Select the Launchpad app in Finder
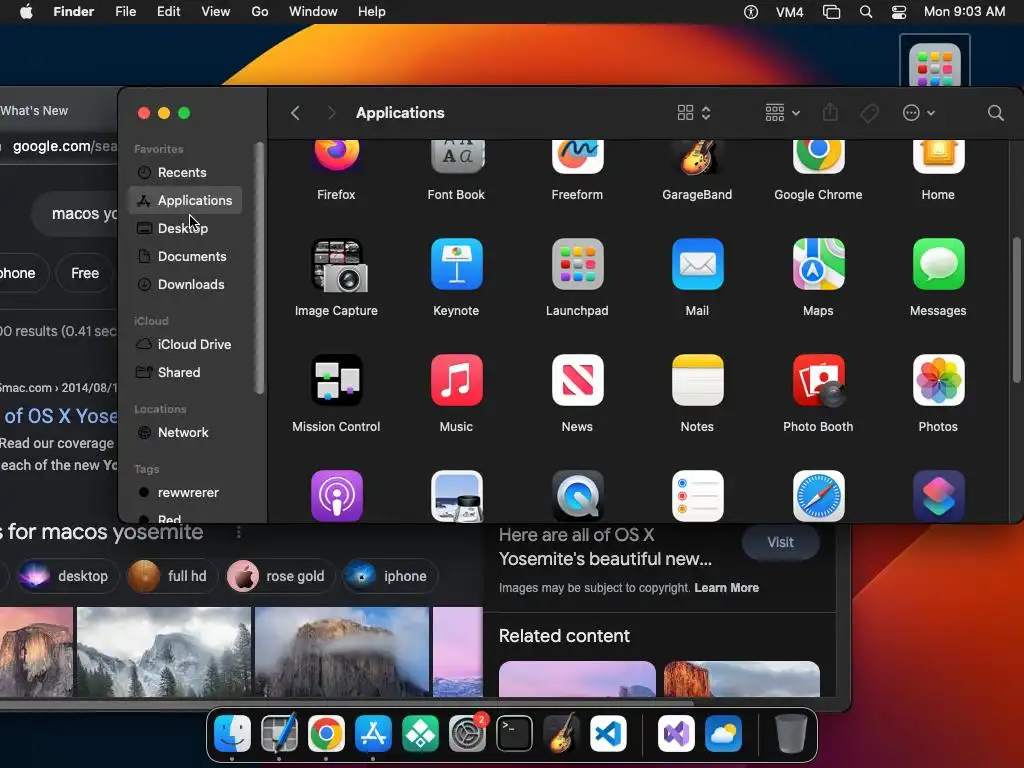 click(577, 264)
